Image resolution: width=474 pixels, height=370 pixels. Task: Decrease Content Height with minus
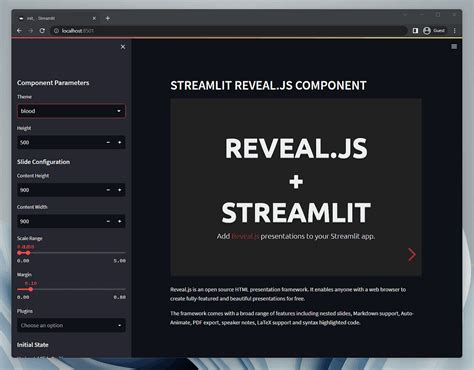point(108,190)
